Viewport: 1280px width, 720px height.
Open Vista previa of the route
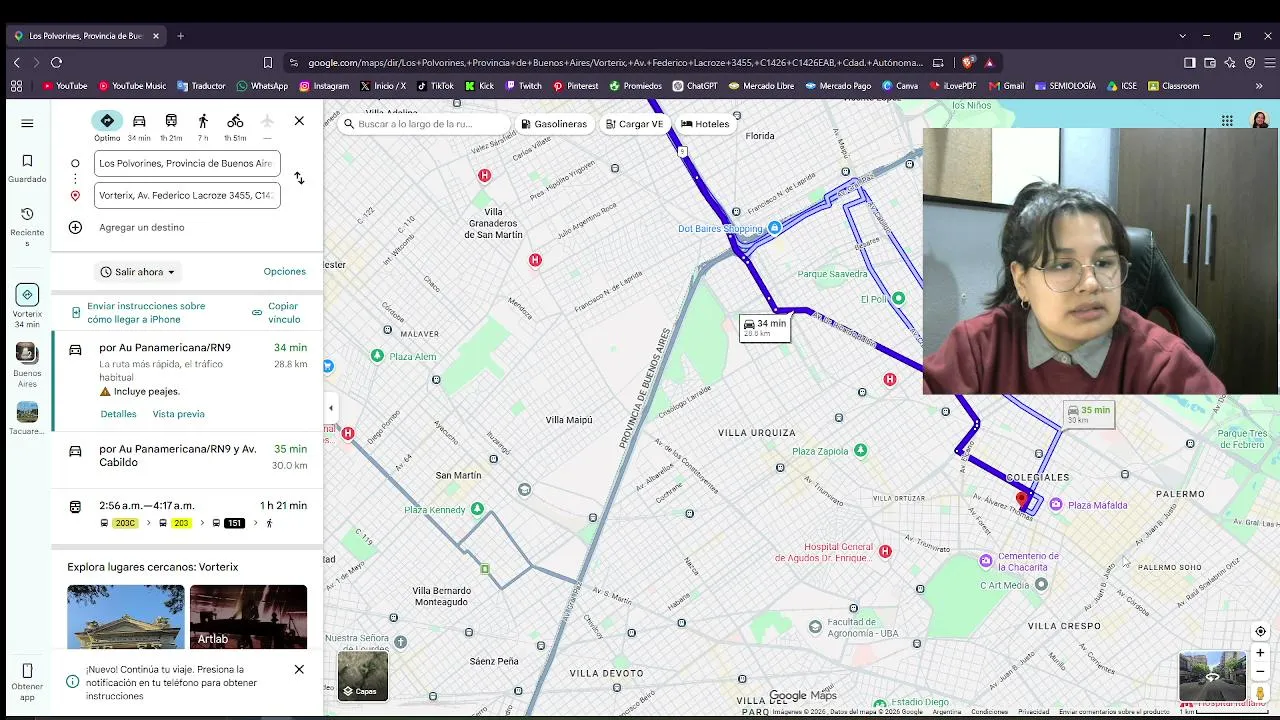[179, 414]
